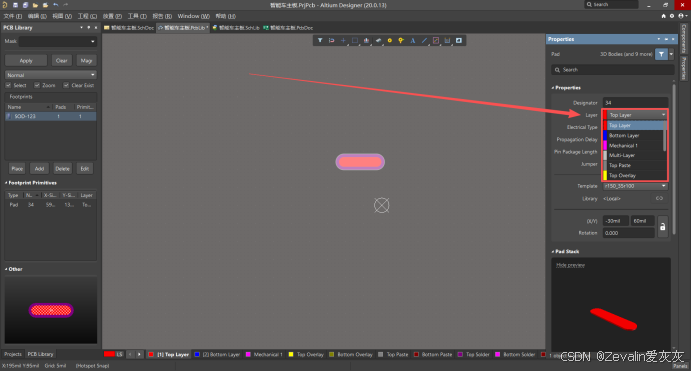Switch to the Projects panel tab
This screenshot has width=692, height=371.
tap(13, 354)
